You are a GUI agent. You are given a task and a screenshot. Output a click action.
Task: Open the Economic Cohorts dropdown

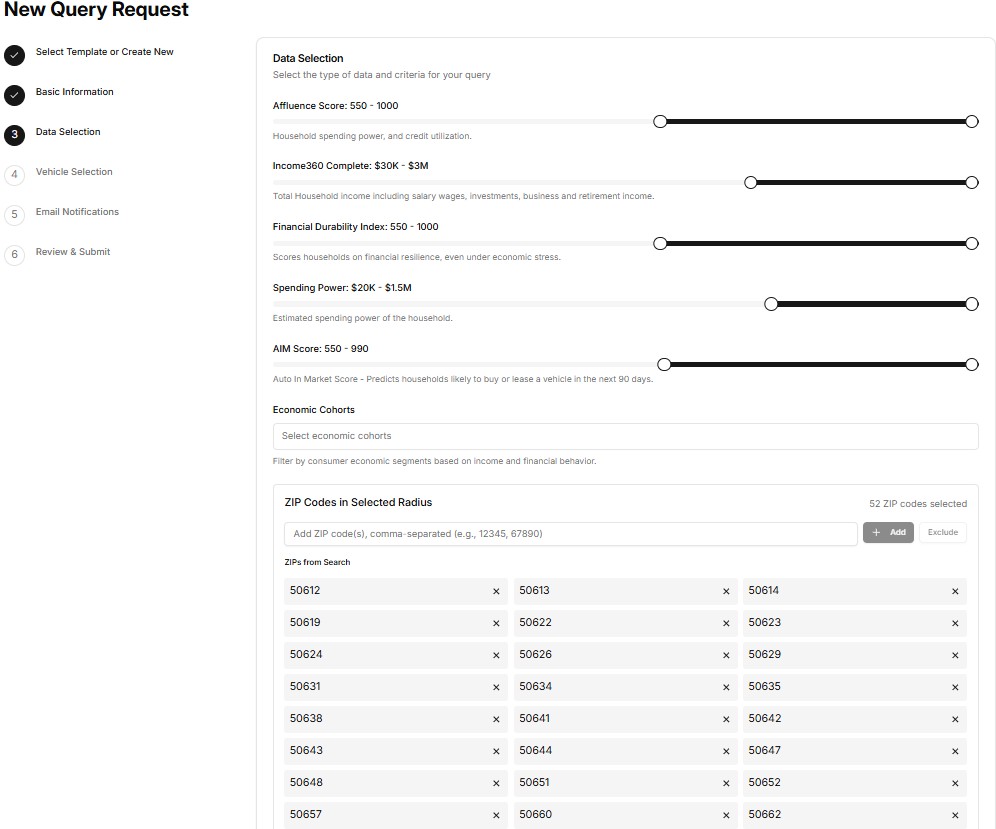pyautogui.click(x=625, y=436)
